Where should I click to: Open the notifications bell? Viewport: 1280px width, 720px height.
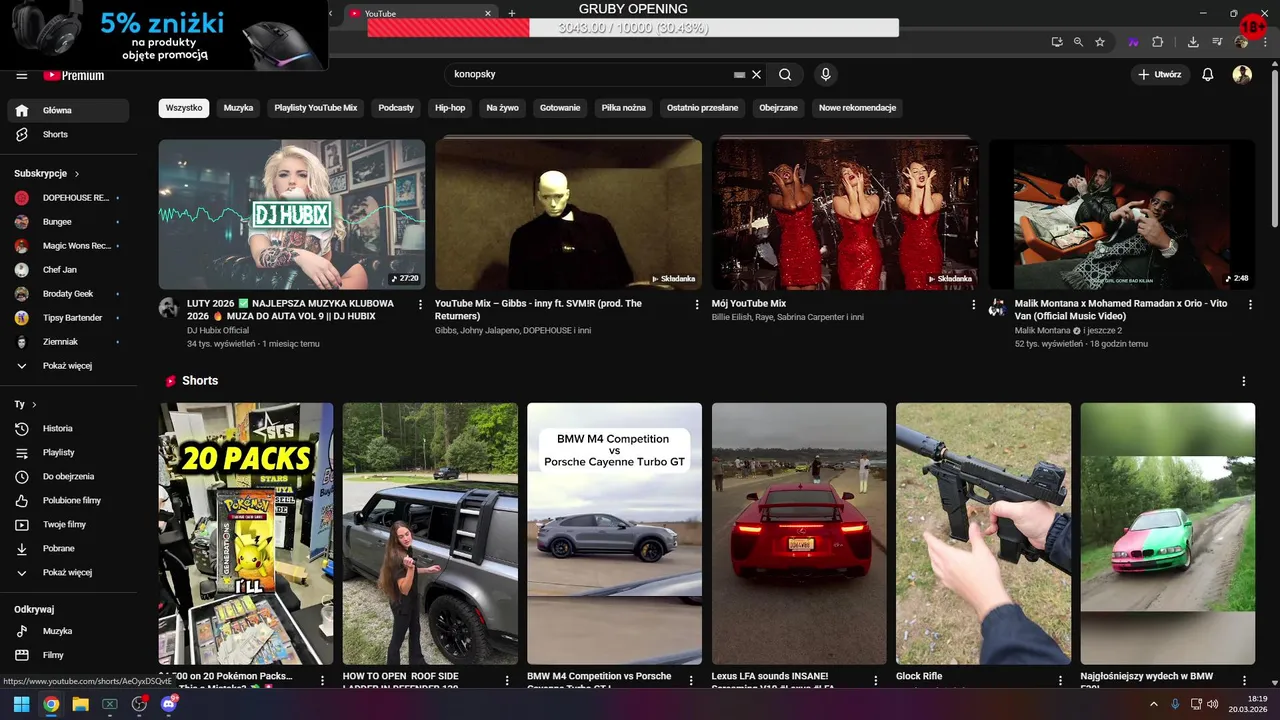[1207, 74]
